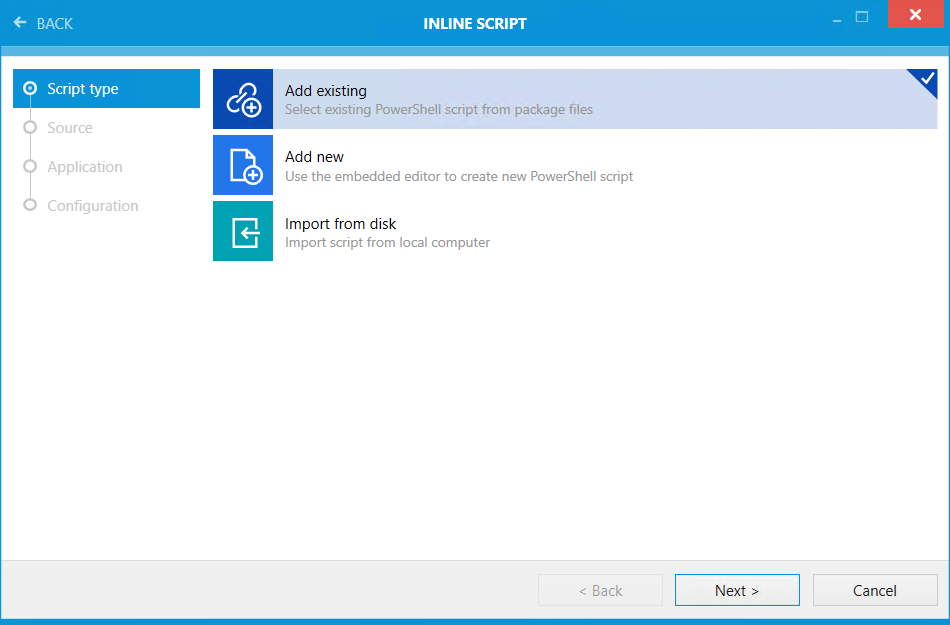Click the BACK label in title bar
Screen dimensions: 950x625
[x=52, y=23]
